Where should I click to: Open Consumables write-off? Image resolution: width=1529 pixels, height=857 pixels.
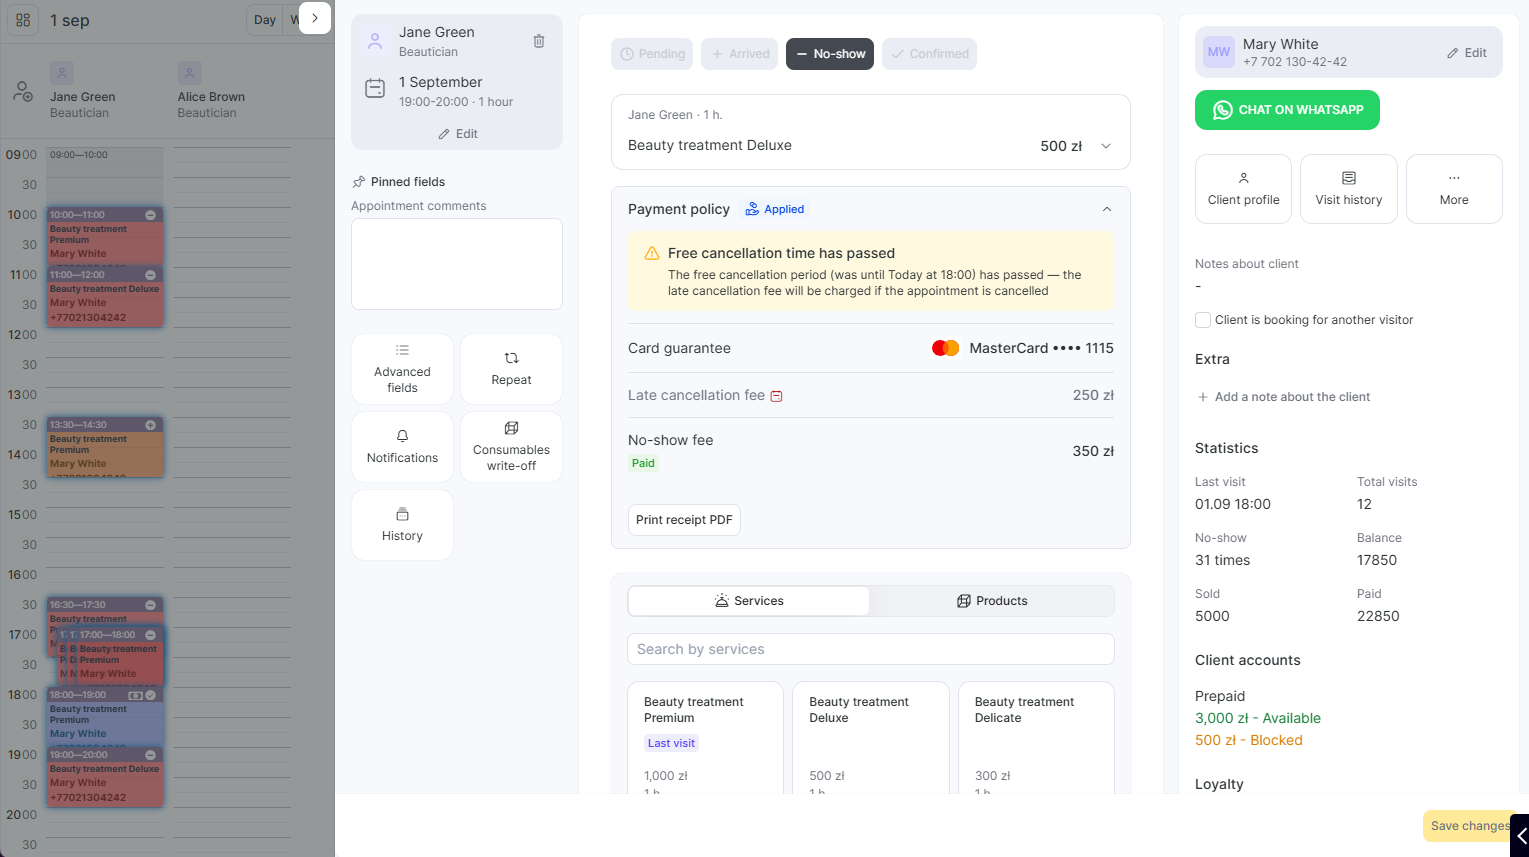click(511, 447)
